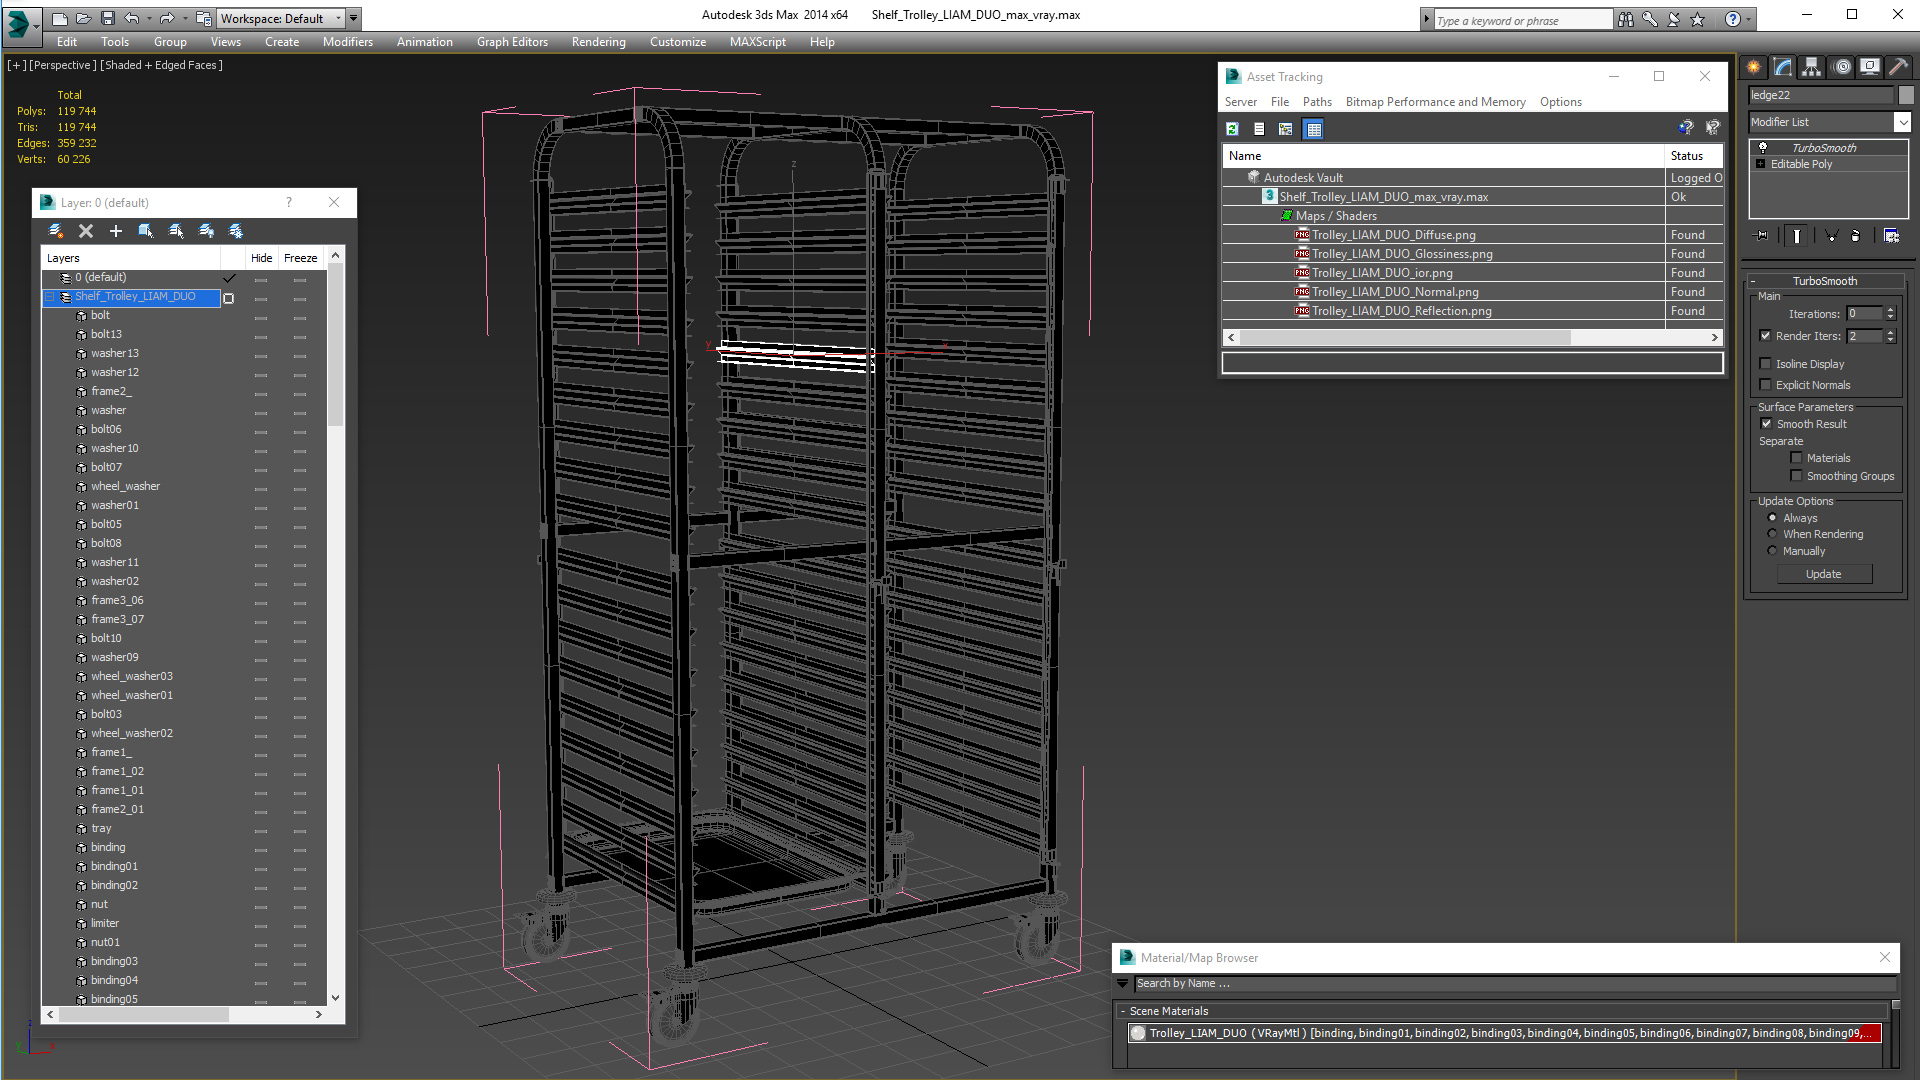Open Bitmap Performance and Memory menu
This screenshot has height=1080, width=1920.
tap(1435, 102)
